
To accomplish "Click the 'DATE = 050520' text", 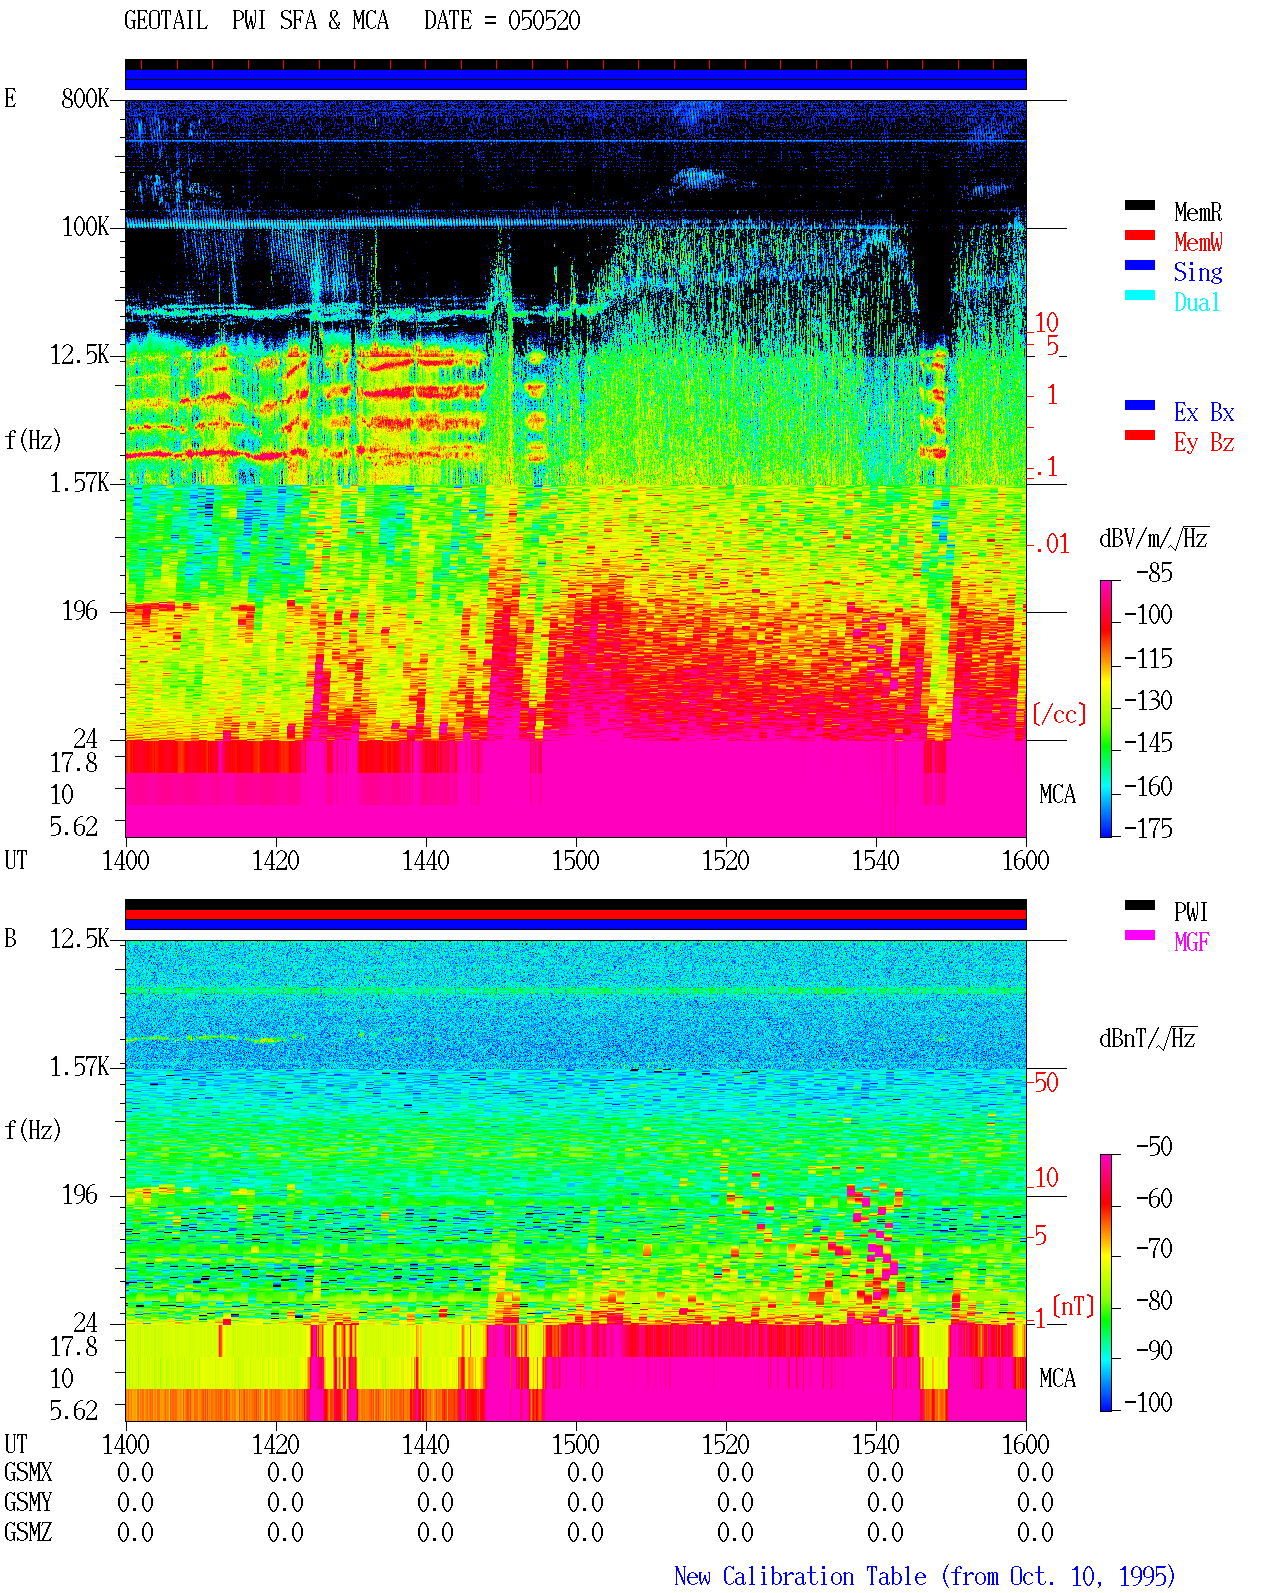I will 502,21.
